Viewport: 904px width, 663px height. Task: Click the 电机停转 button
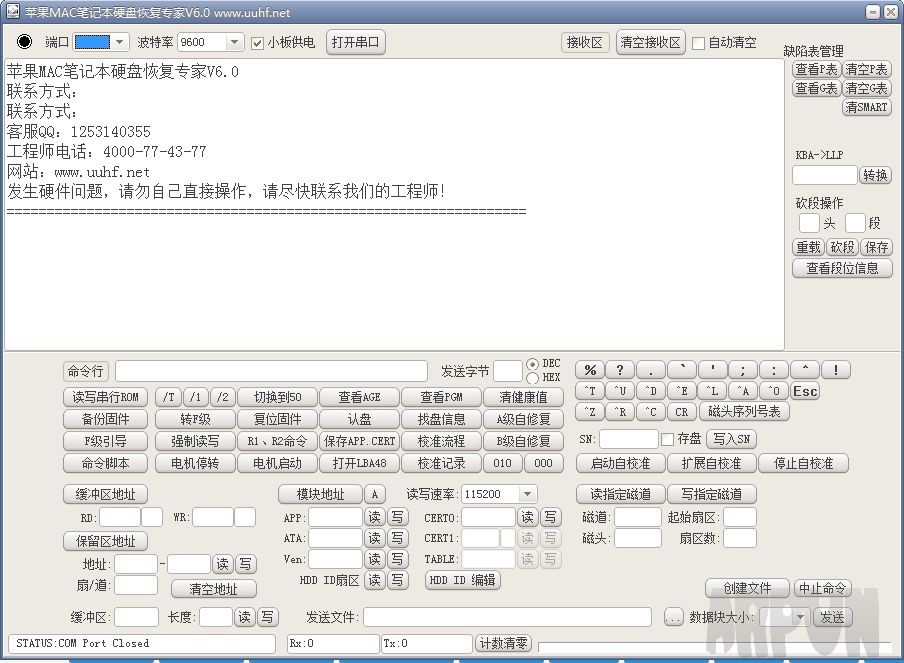point(195,463)
